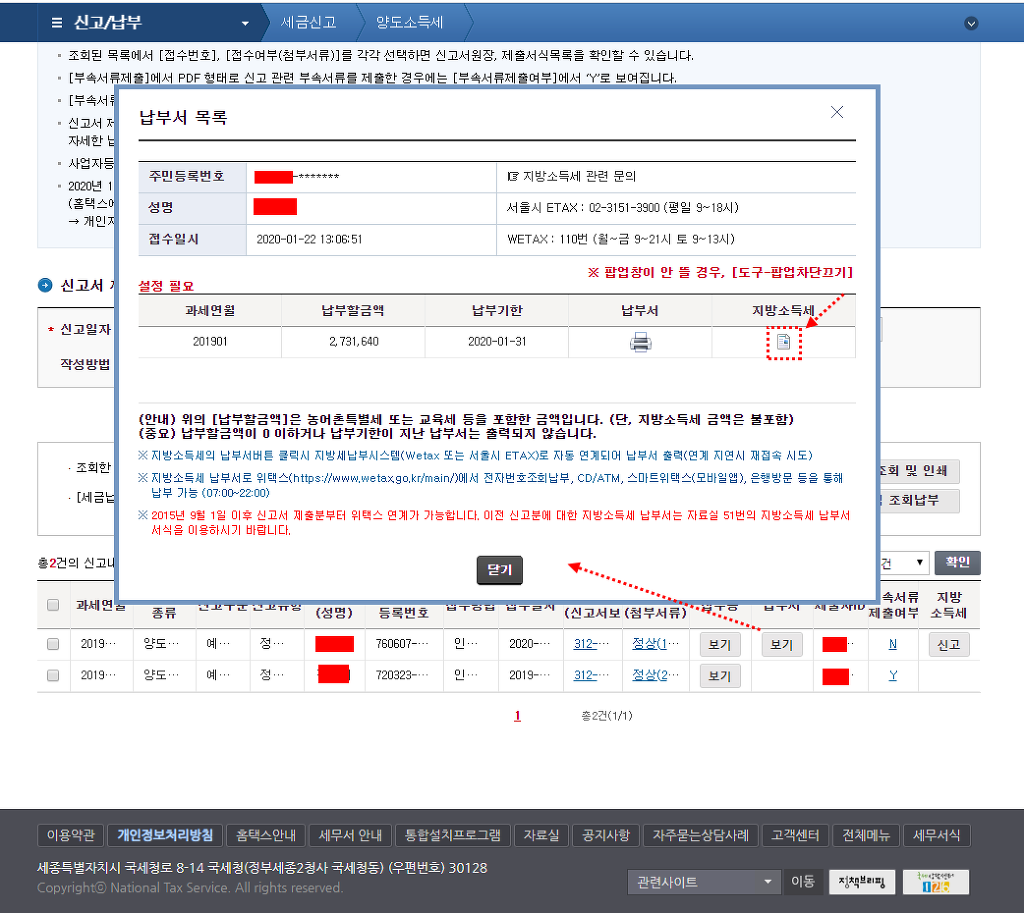Expand the round chevron at header right
The image size is (1024, 913).
tap(971, 24)
